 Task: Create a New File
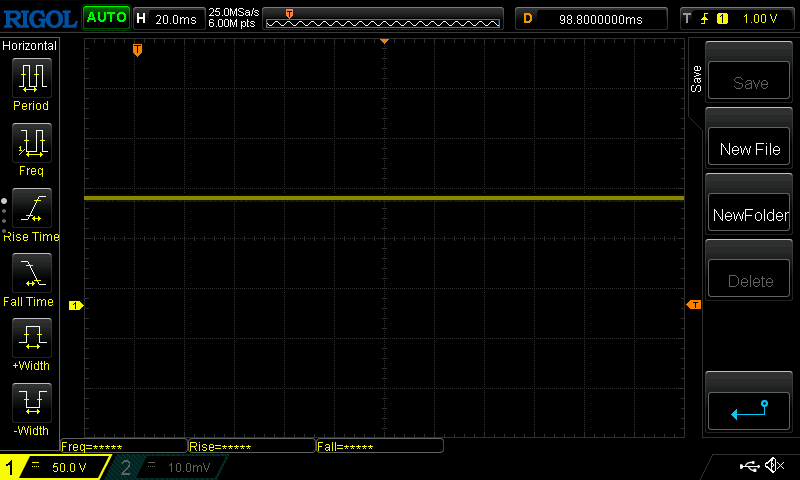749,146
